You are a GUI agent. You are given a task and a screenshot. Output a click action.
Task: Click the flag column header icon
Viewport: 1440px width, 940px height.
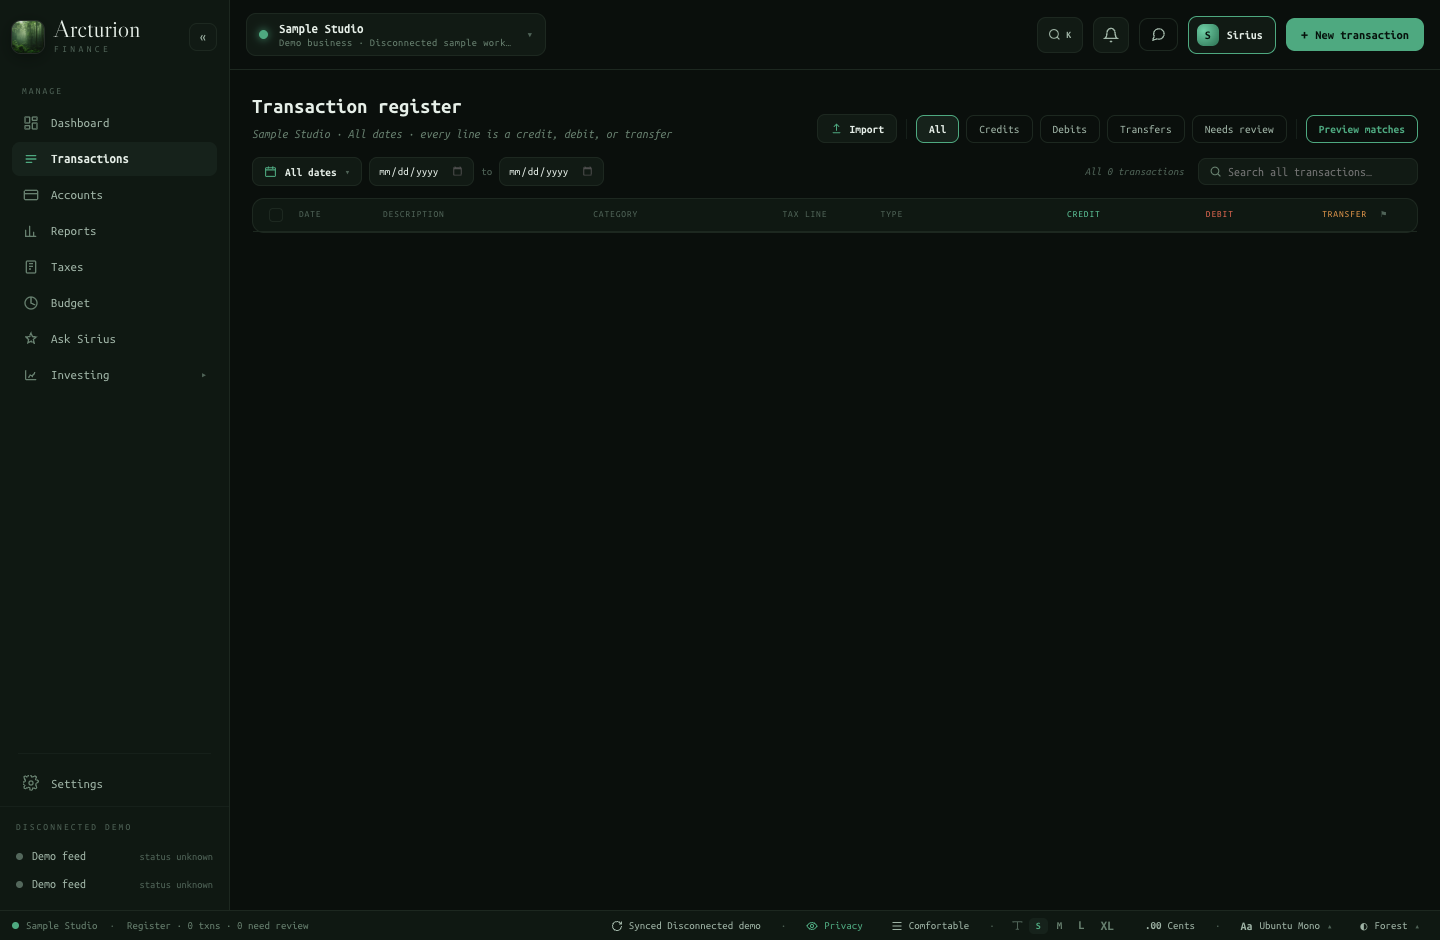coord(1384,214)
